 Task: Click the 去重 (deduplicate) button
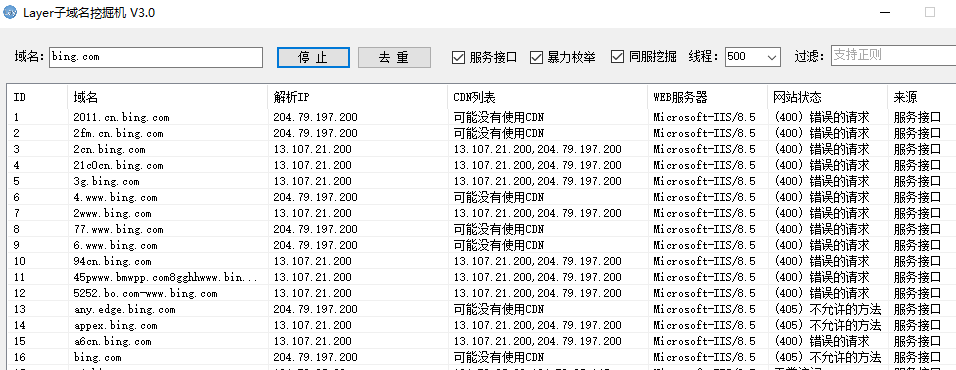coord(394,57)
